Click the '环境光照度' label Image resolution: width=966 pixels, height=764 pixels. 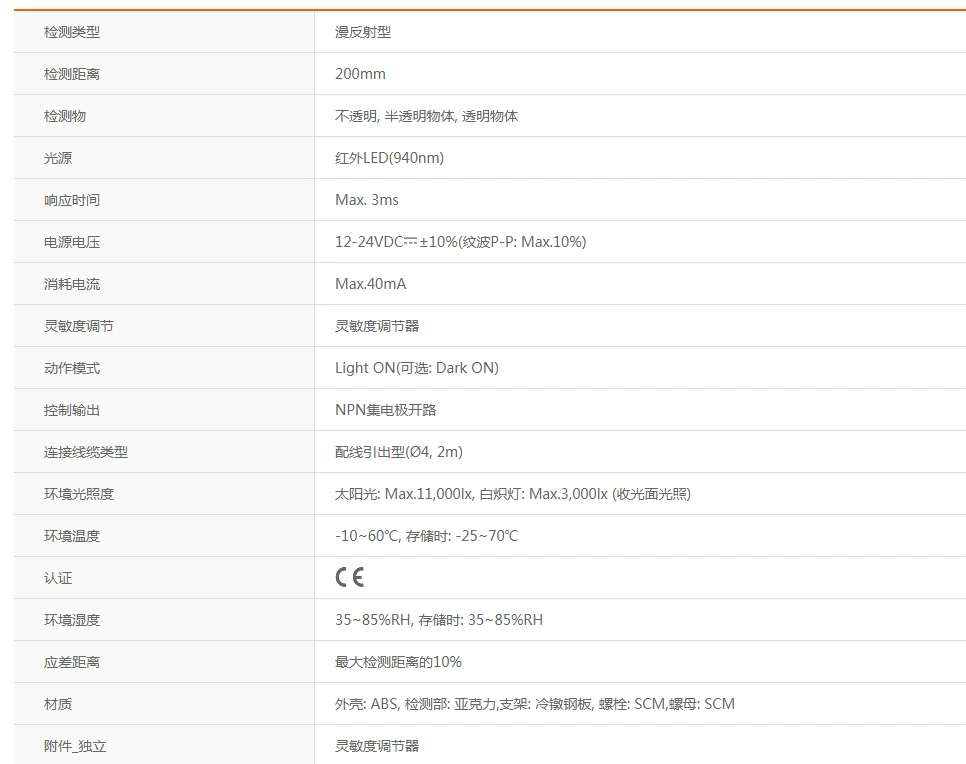(x=79, y=494)
